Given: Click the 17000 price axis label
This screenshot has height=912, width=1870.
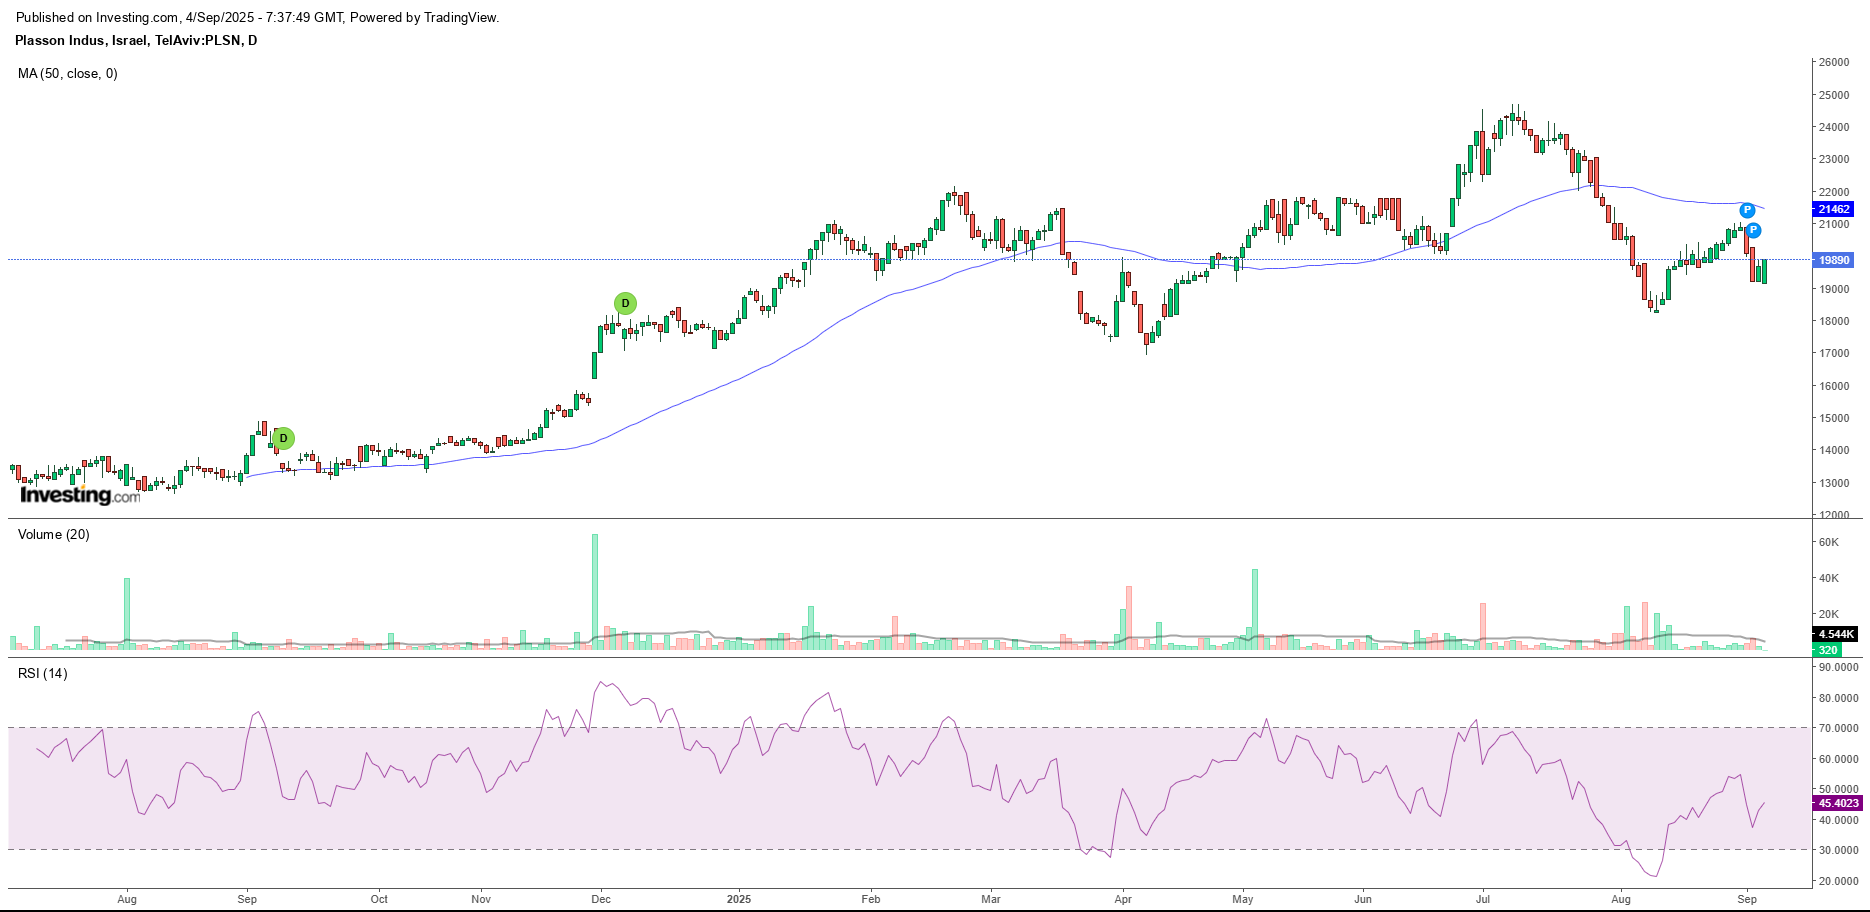Looking at the screenshot, I should tap(1834, 353).
